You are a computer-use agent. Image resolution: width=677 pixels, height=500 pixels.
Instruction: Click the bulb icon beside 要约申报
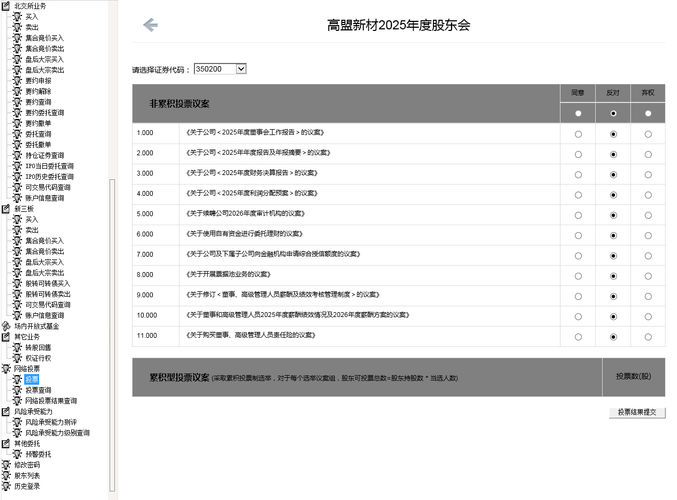[x=17, y=80]
